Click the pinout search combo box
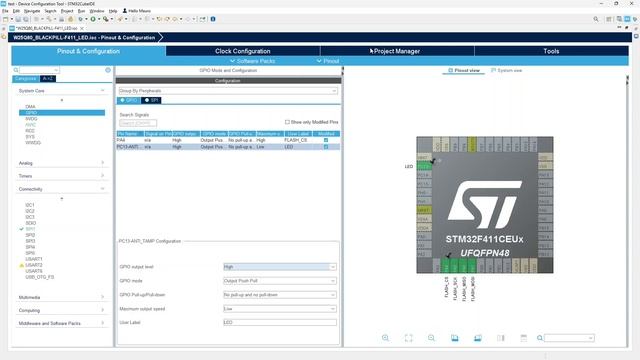This screenshot has width=640, height=360. coord(569,338)
